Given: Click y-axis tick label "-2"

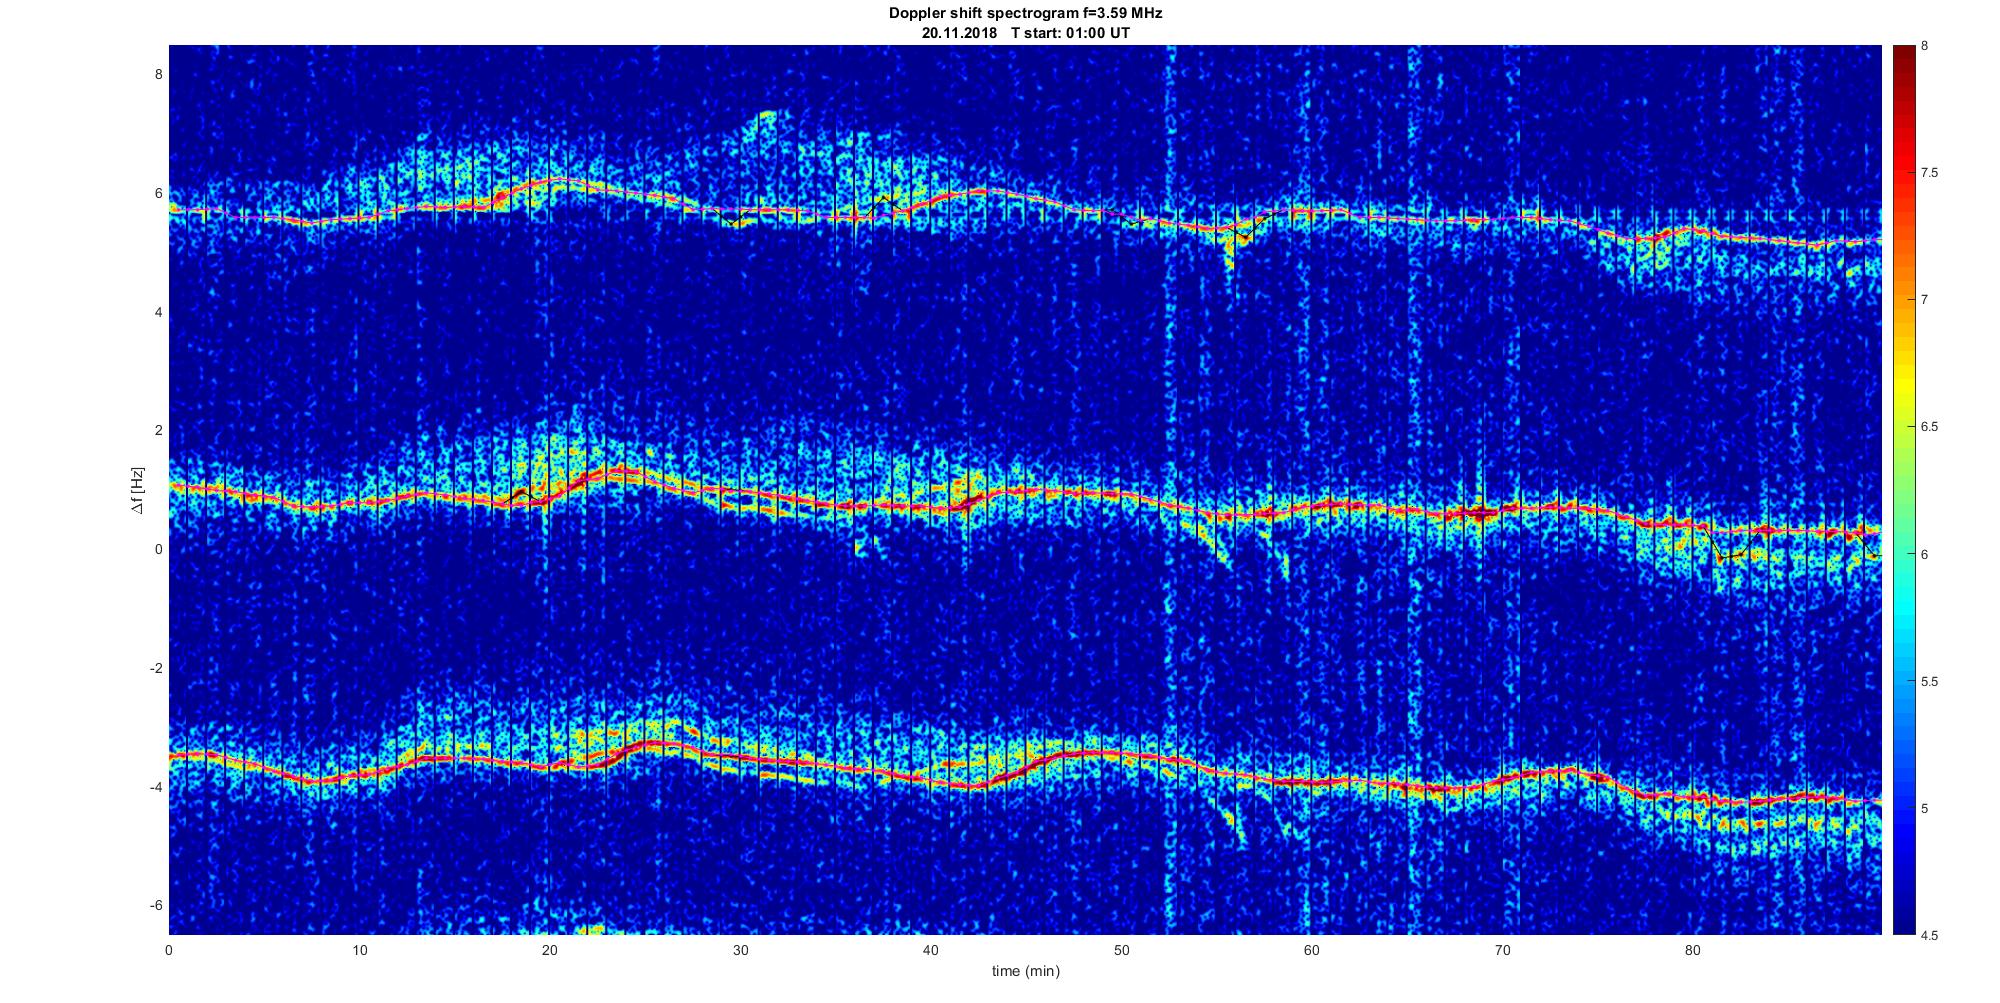Looking at the screenshot, I should (156, 668).
